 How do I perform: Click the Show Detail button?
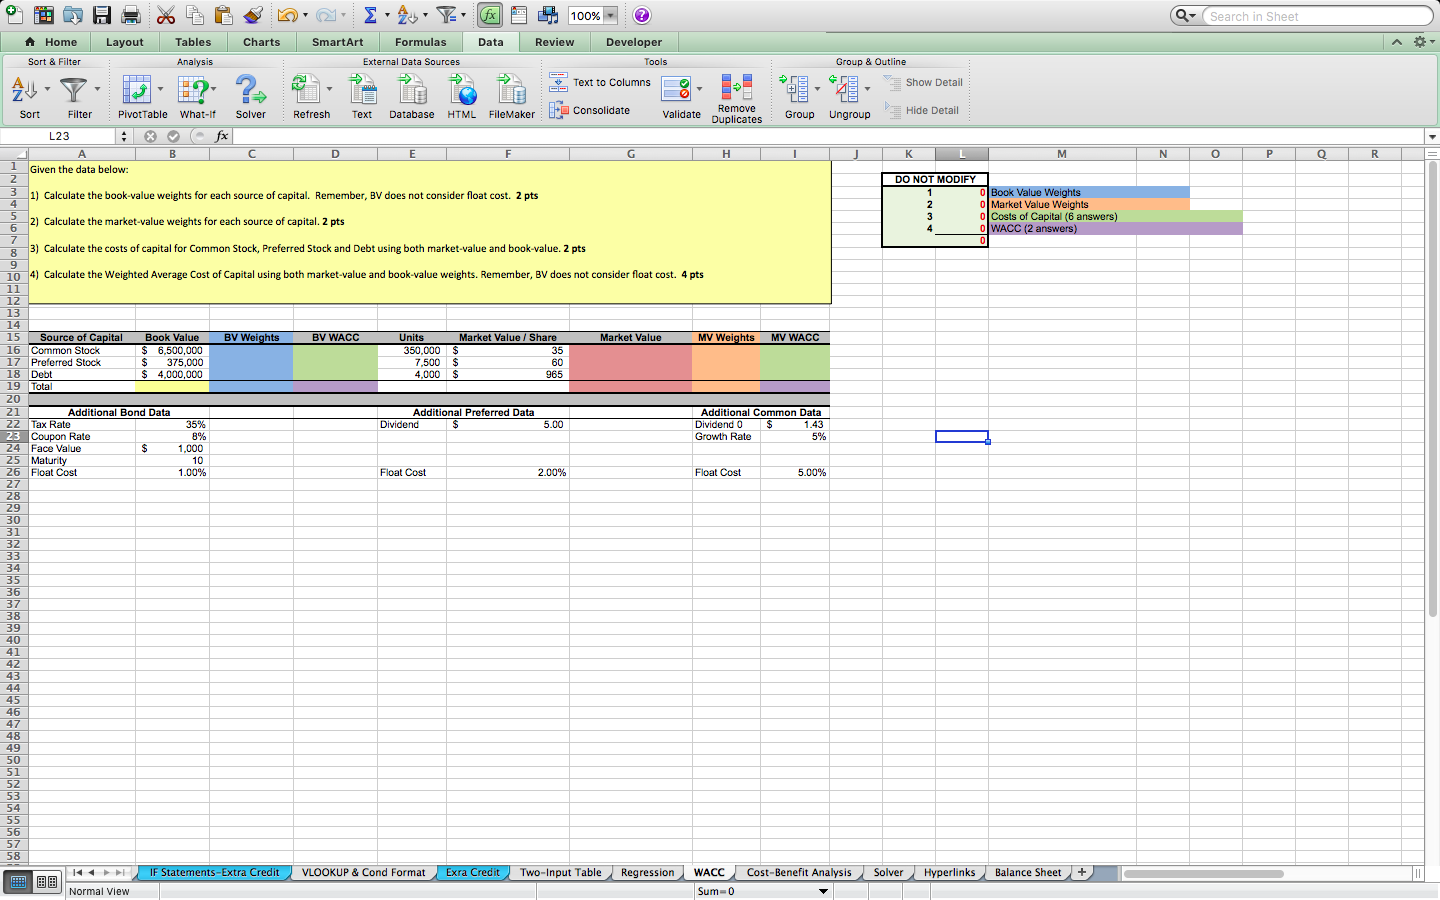922,82
